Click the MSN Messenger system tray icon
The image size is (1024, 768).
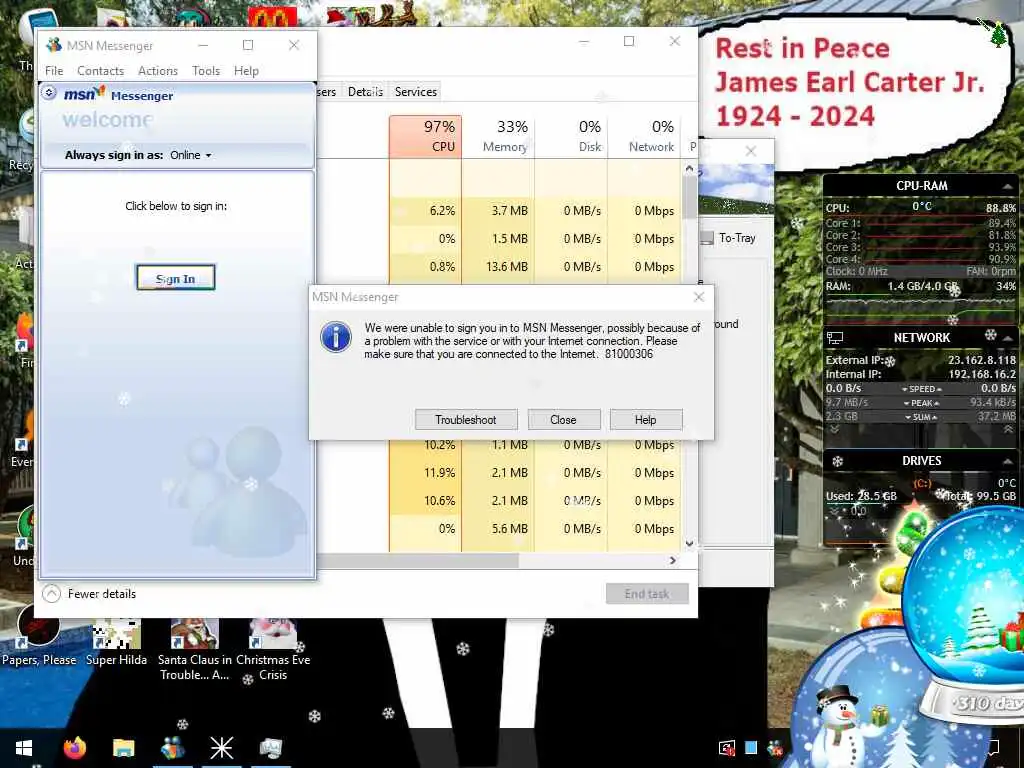coord(775,748)
